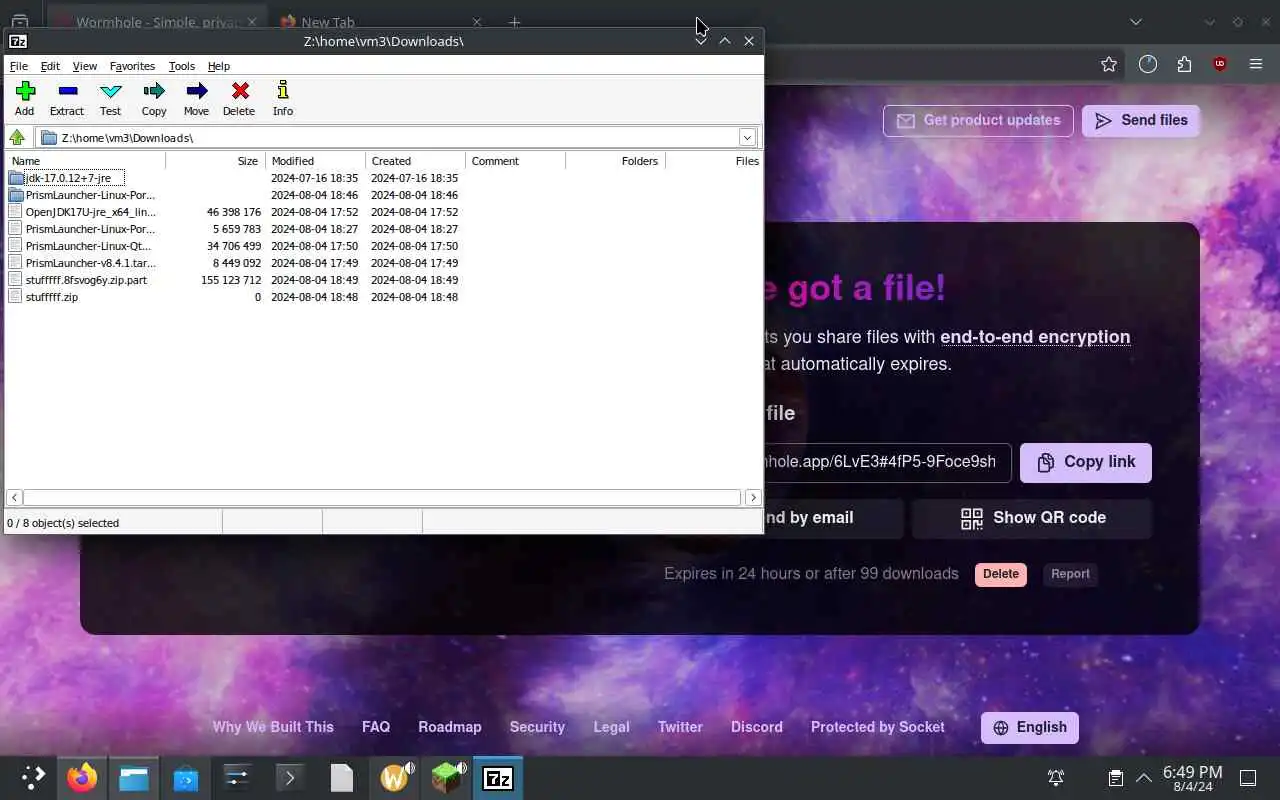
Task: Click the 7z logo in the title bar
Action: click(x=18, y=41)
